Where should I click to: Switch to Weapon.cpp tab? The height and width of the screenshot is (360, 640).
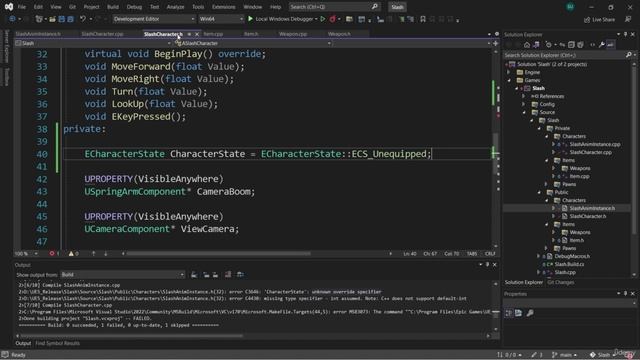click(293, 34)
